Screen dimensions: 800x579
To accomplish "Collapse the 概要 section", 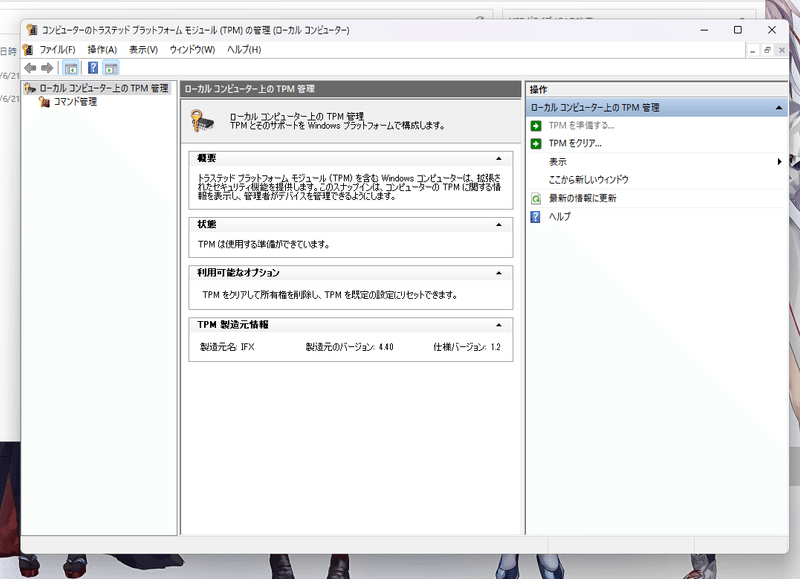I will [x=499, y=157].
